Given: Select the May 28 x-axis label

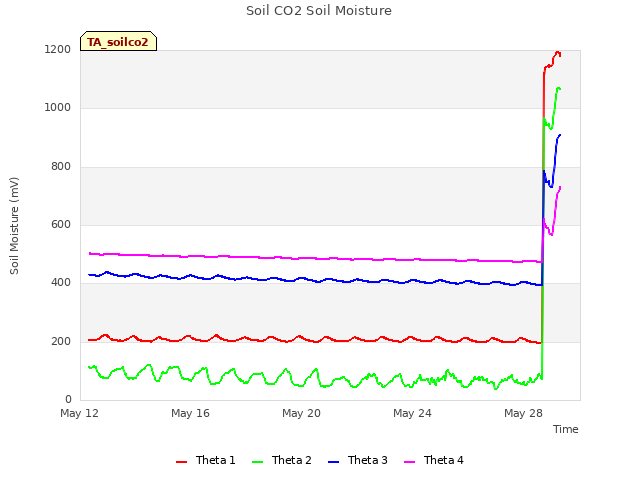Looking at the screenshot, I should [523, 413].
